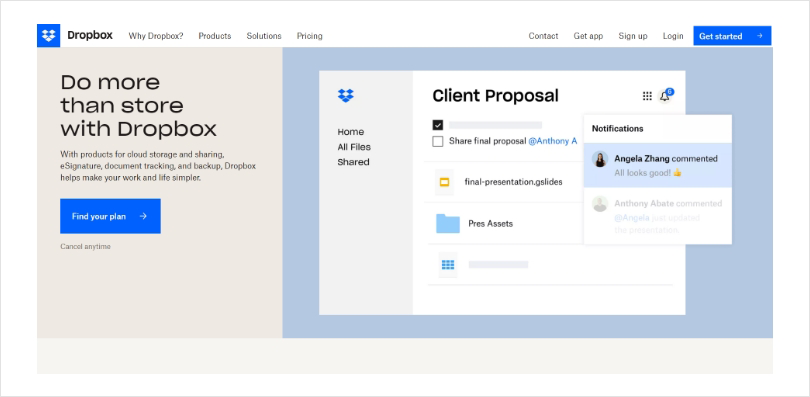
Task: Open the Products menu
Action: tap(215, 36)
